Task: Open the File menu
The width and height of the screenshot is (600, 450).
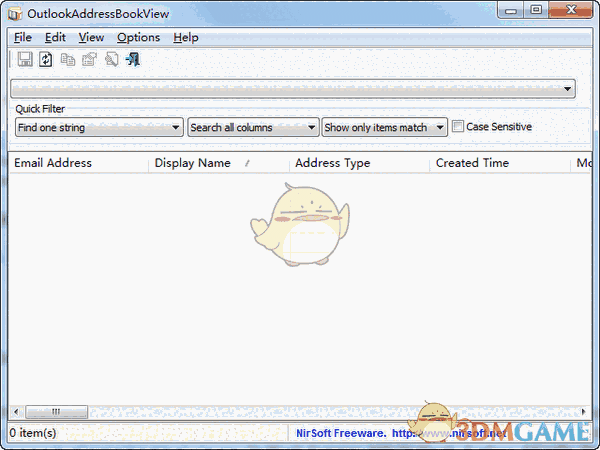Action: click(x=23, y=38)
